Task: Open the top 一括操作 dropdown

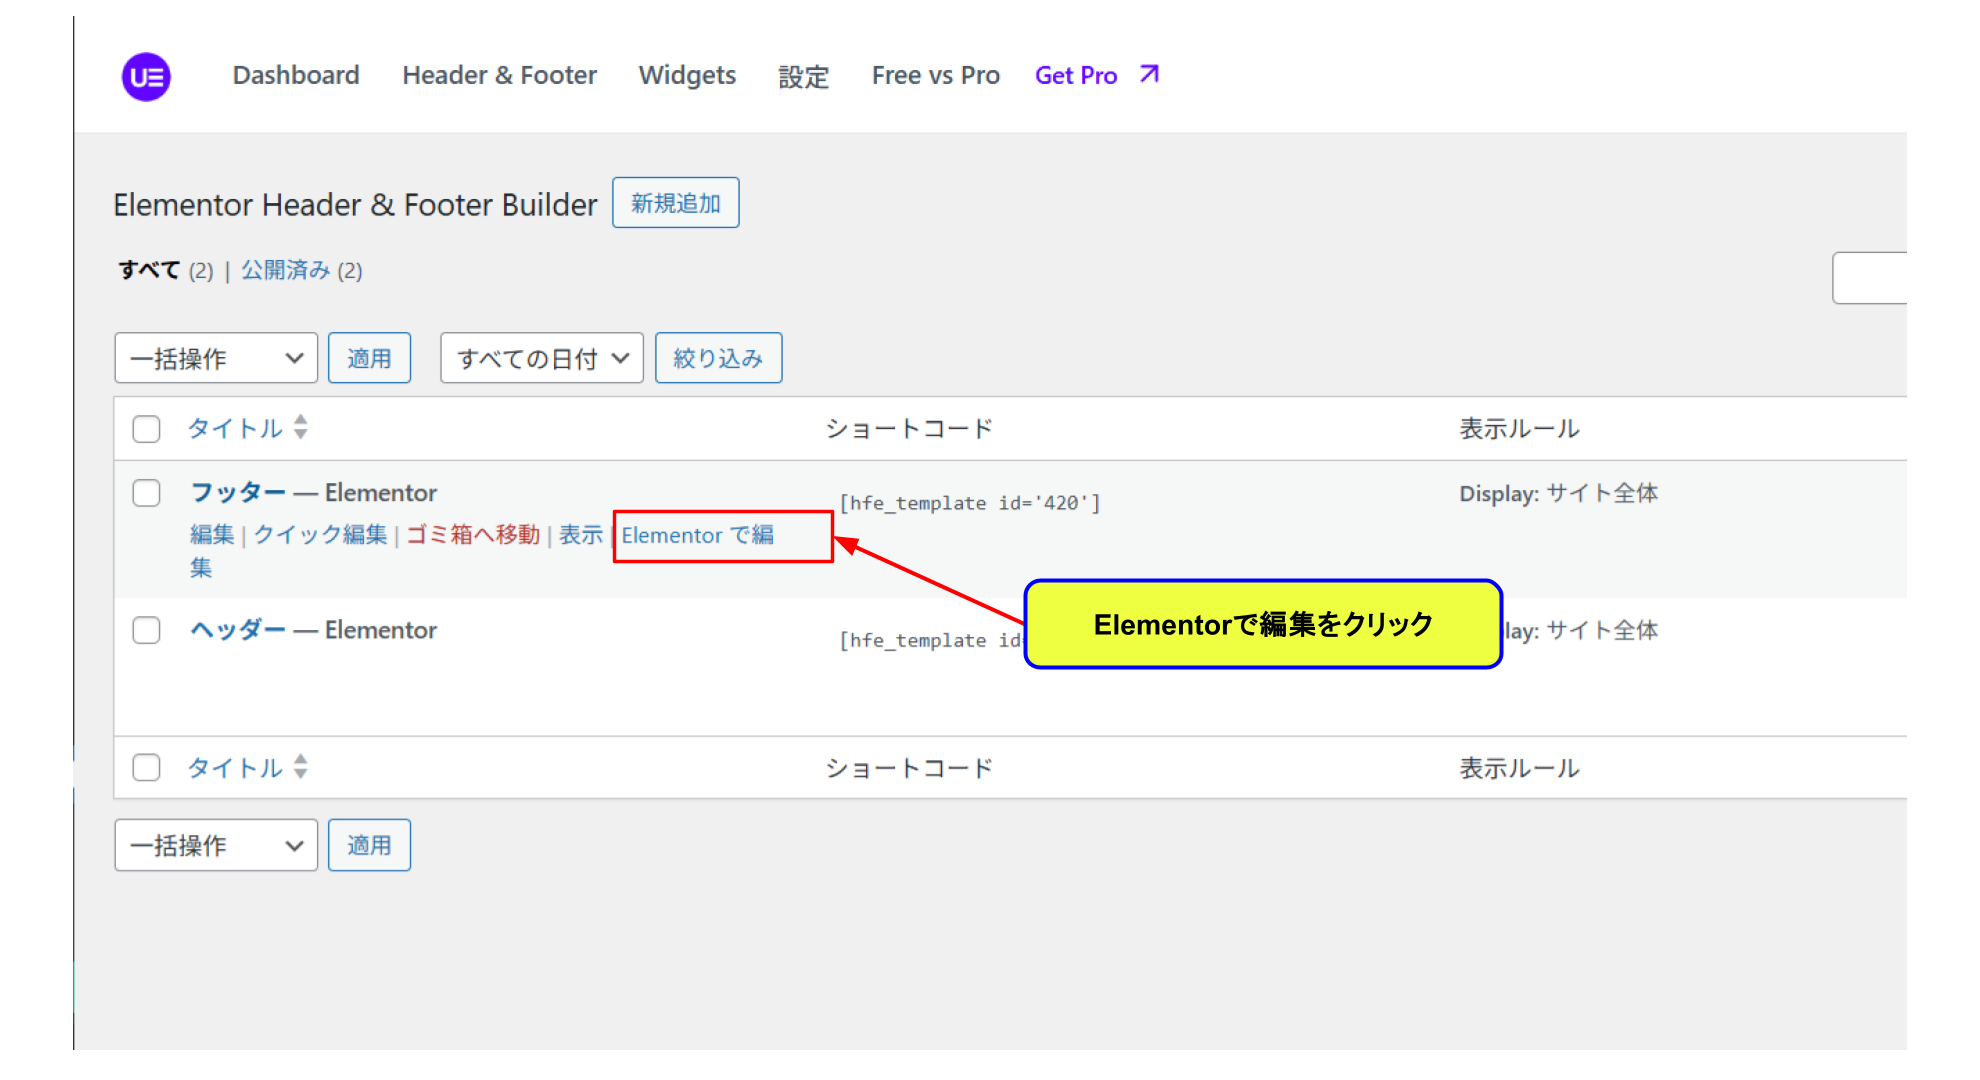Action: pos(216,358)
